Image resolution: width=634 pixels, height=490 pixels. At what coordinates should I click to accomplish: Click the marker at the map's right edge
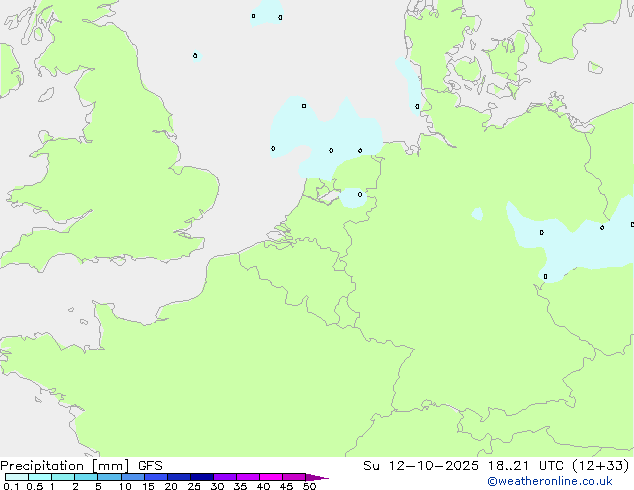point(632,224)
